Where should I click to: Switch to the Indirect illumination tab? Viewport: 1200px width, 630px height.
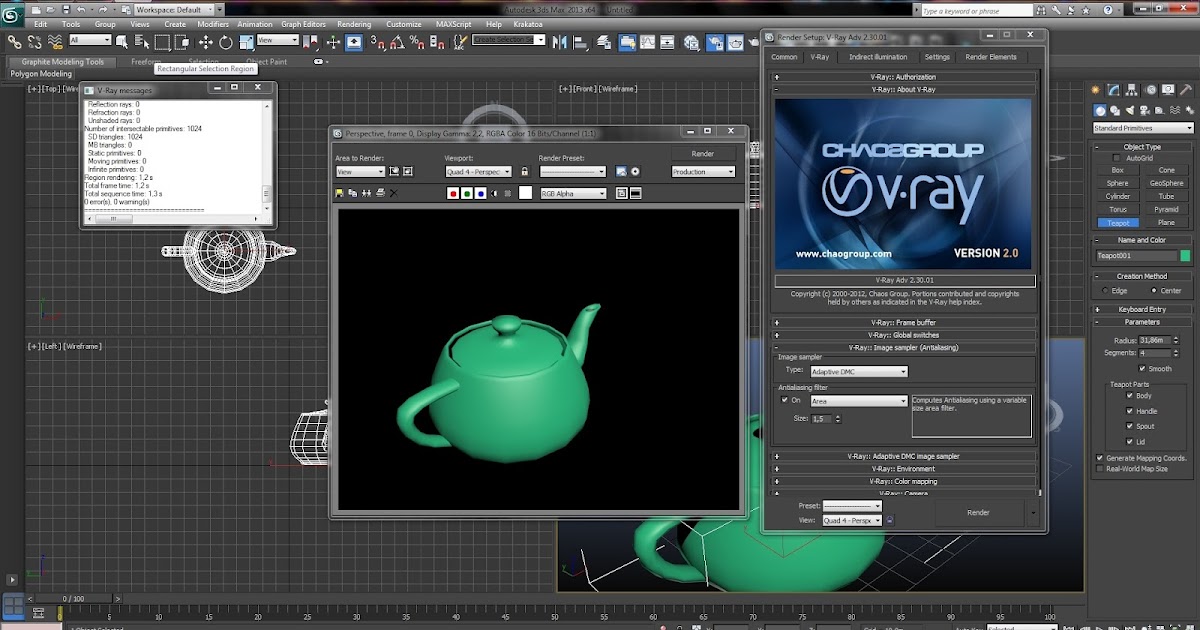click(x=878, y=57)
